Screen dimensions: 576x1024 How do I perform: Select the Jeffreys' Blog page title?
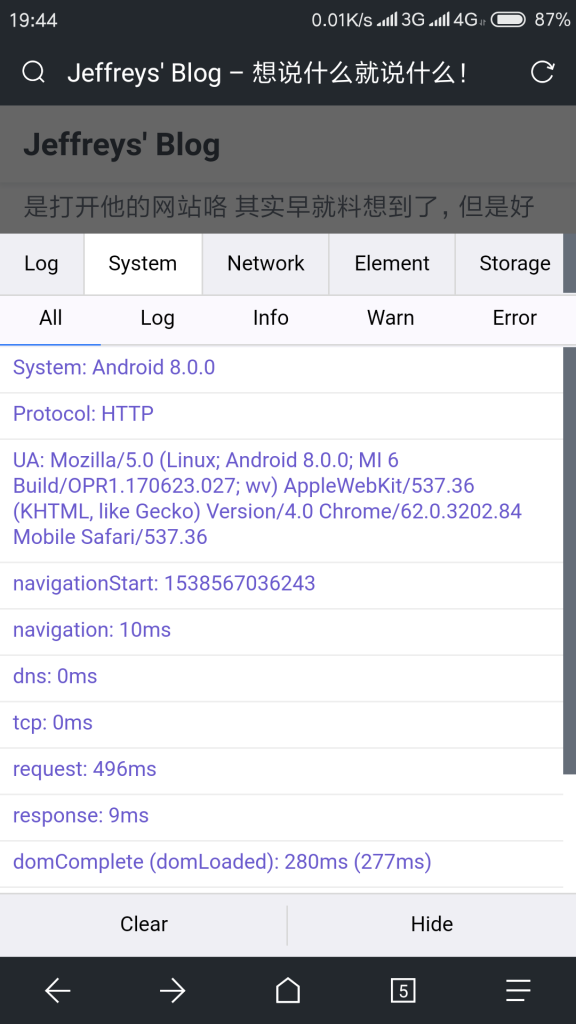122,144
